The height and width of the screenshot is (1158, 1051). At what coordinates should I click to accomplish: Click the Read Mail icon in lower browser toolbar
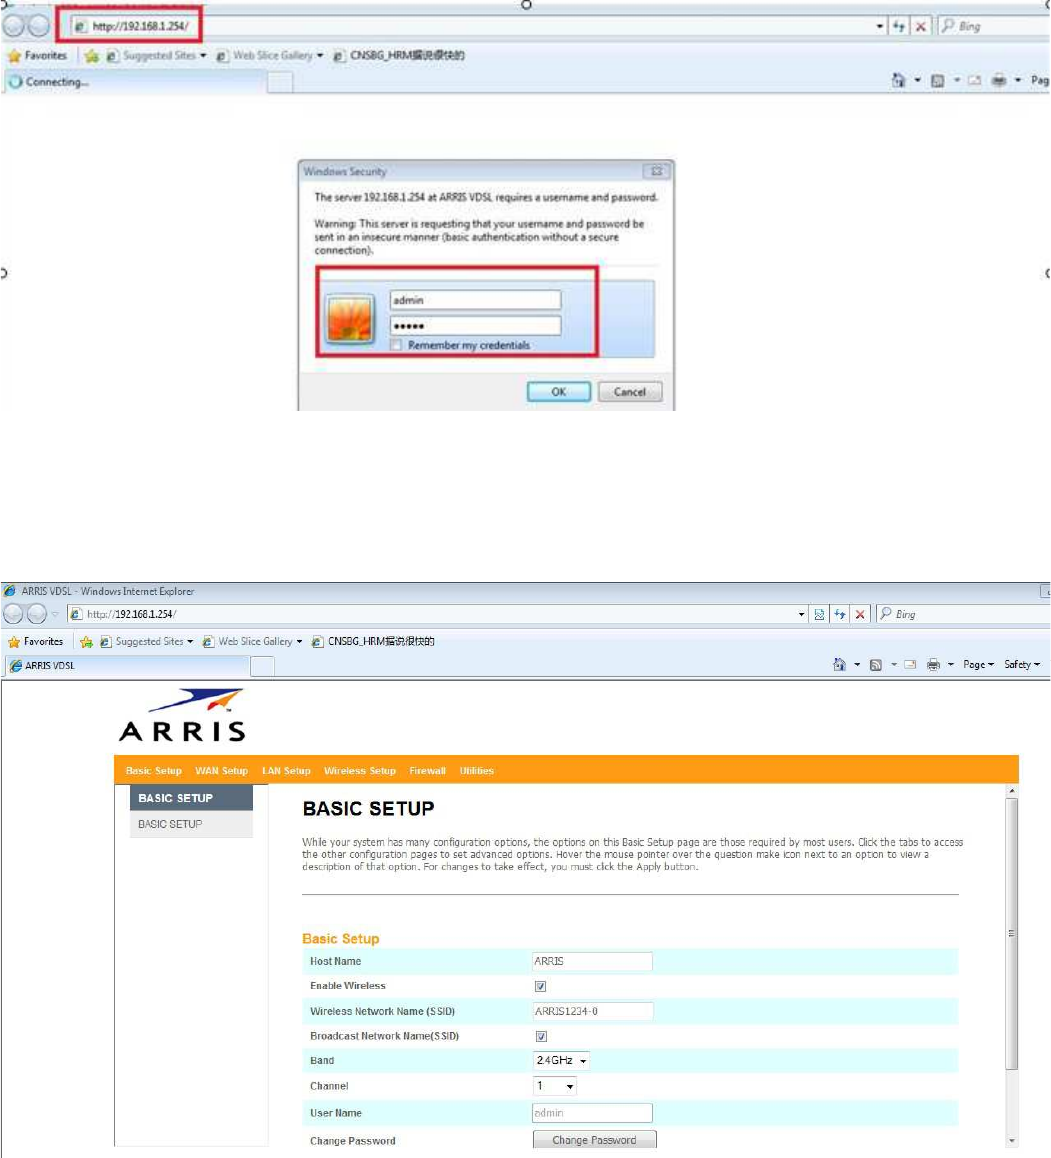(910, 665)
